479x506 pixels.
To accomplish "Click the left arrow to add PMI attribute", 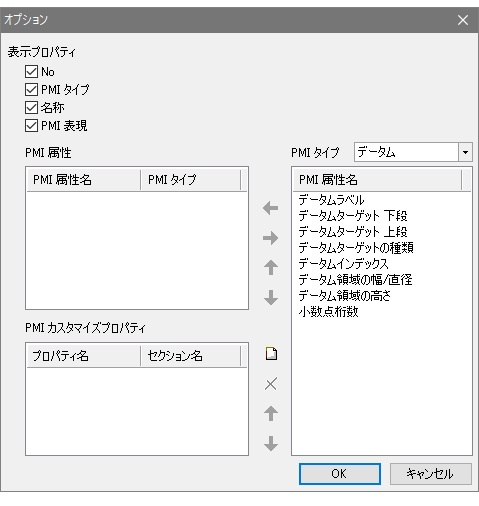I will pyautogui.click(x=270, y=208).
